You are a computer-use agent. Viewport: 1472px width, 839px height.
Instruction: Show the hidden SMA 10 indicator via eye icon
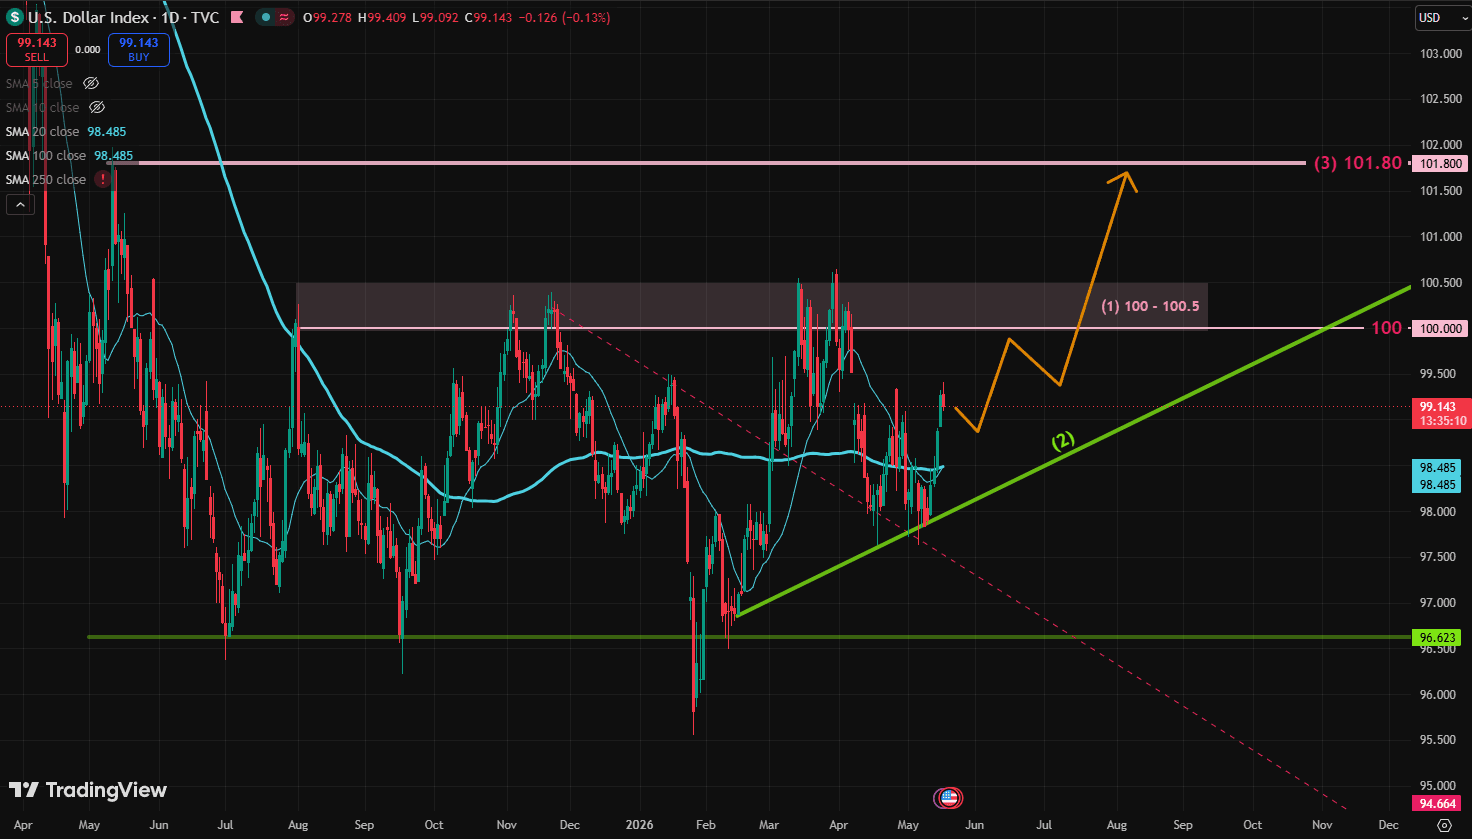[97, 107]
